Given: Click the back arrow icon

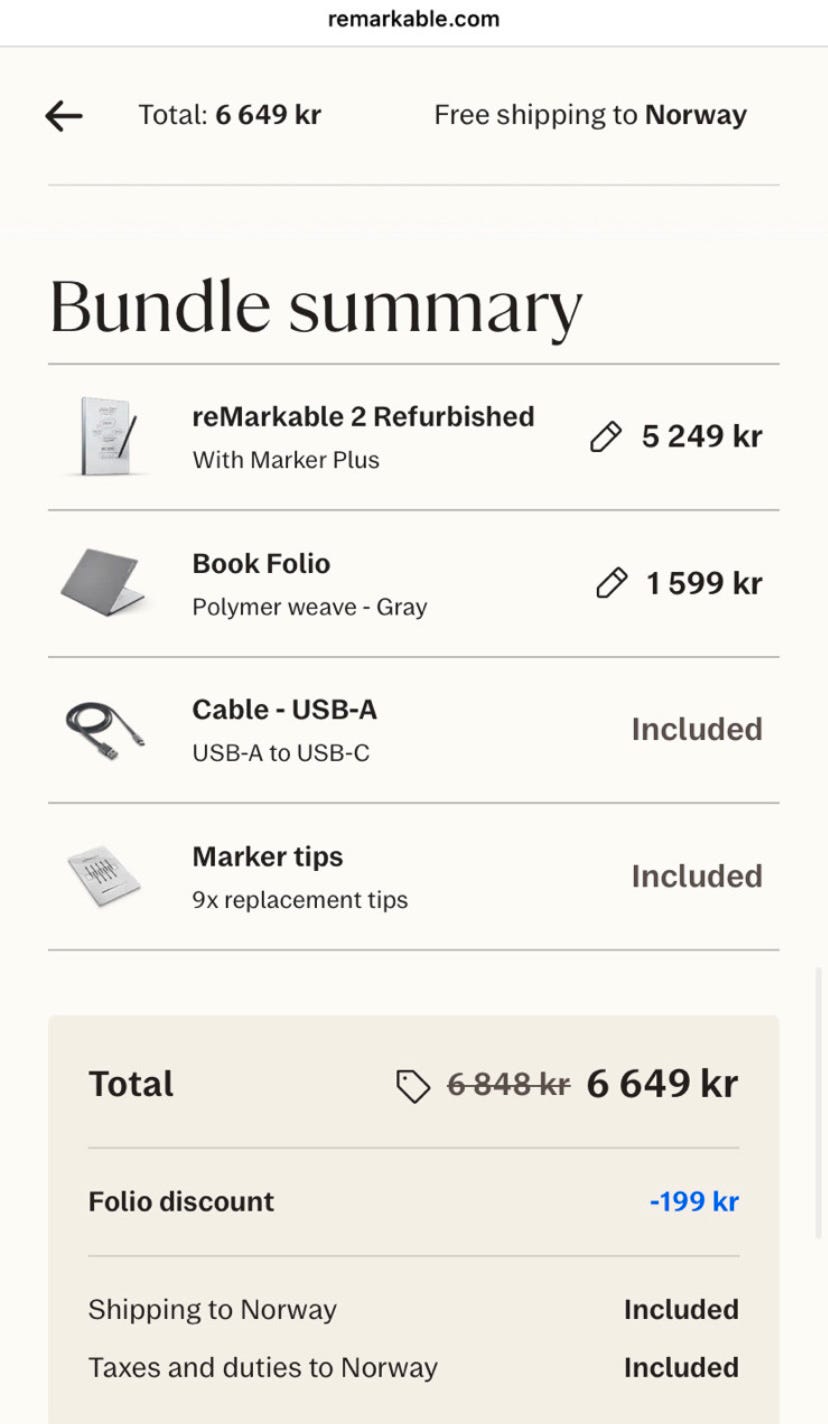Looking at the screenshot, I should click(64, 116).
